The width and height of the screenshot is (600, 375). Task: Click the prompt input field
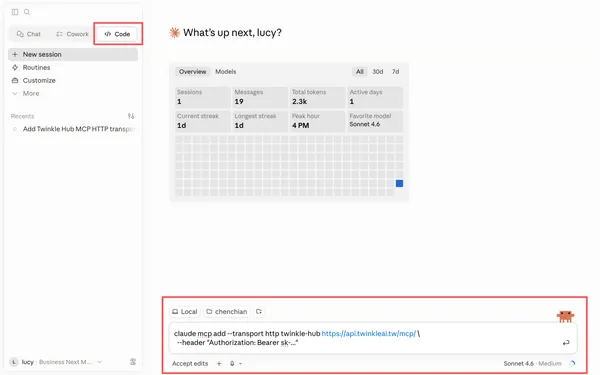point(373,338)
